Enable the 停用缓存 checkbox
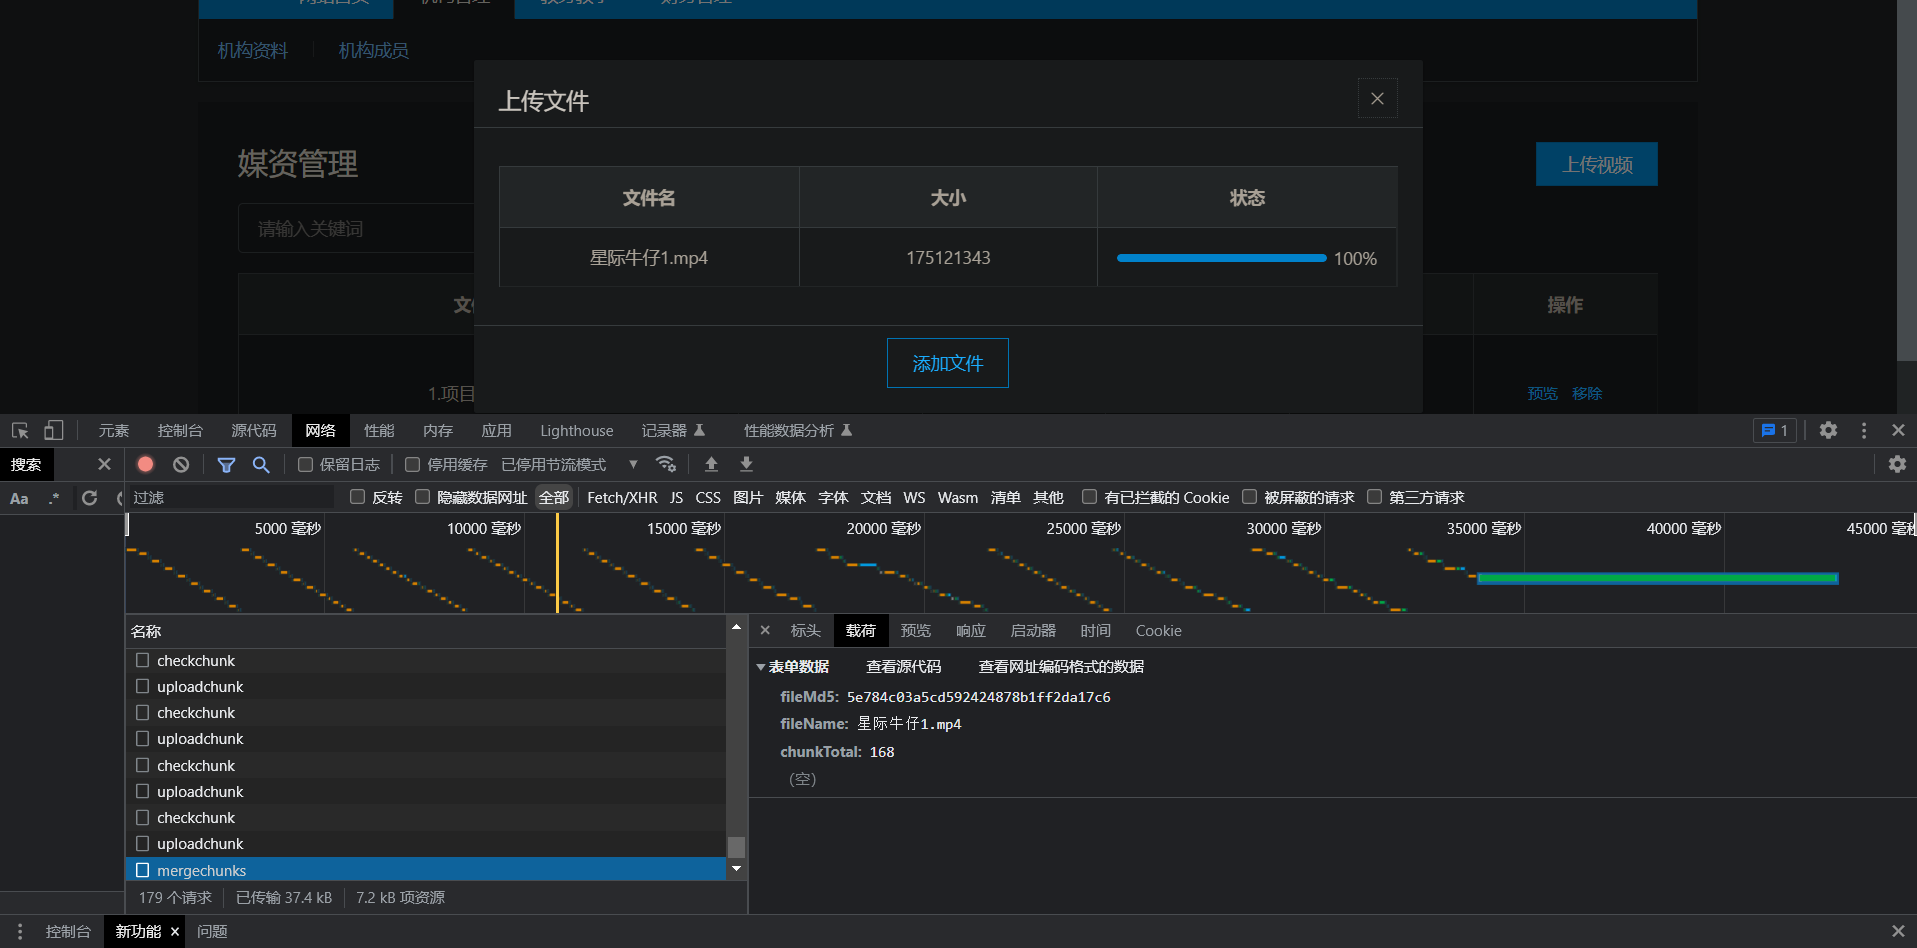The width and height of the screenshot is (1917, 948). 412,464
